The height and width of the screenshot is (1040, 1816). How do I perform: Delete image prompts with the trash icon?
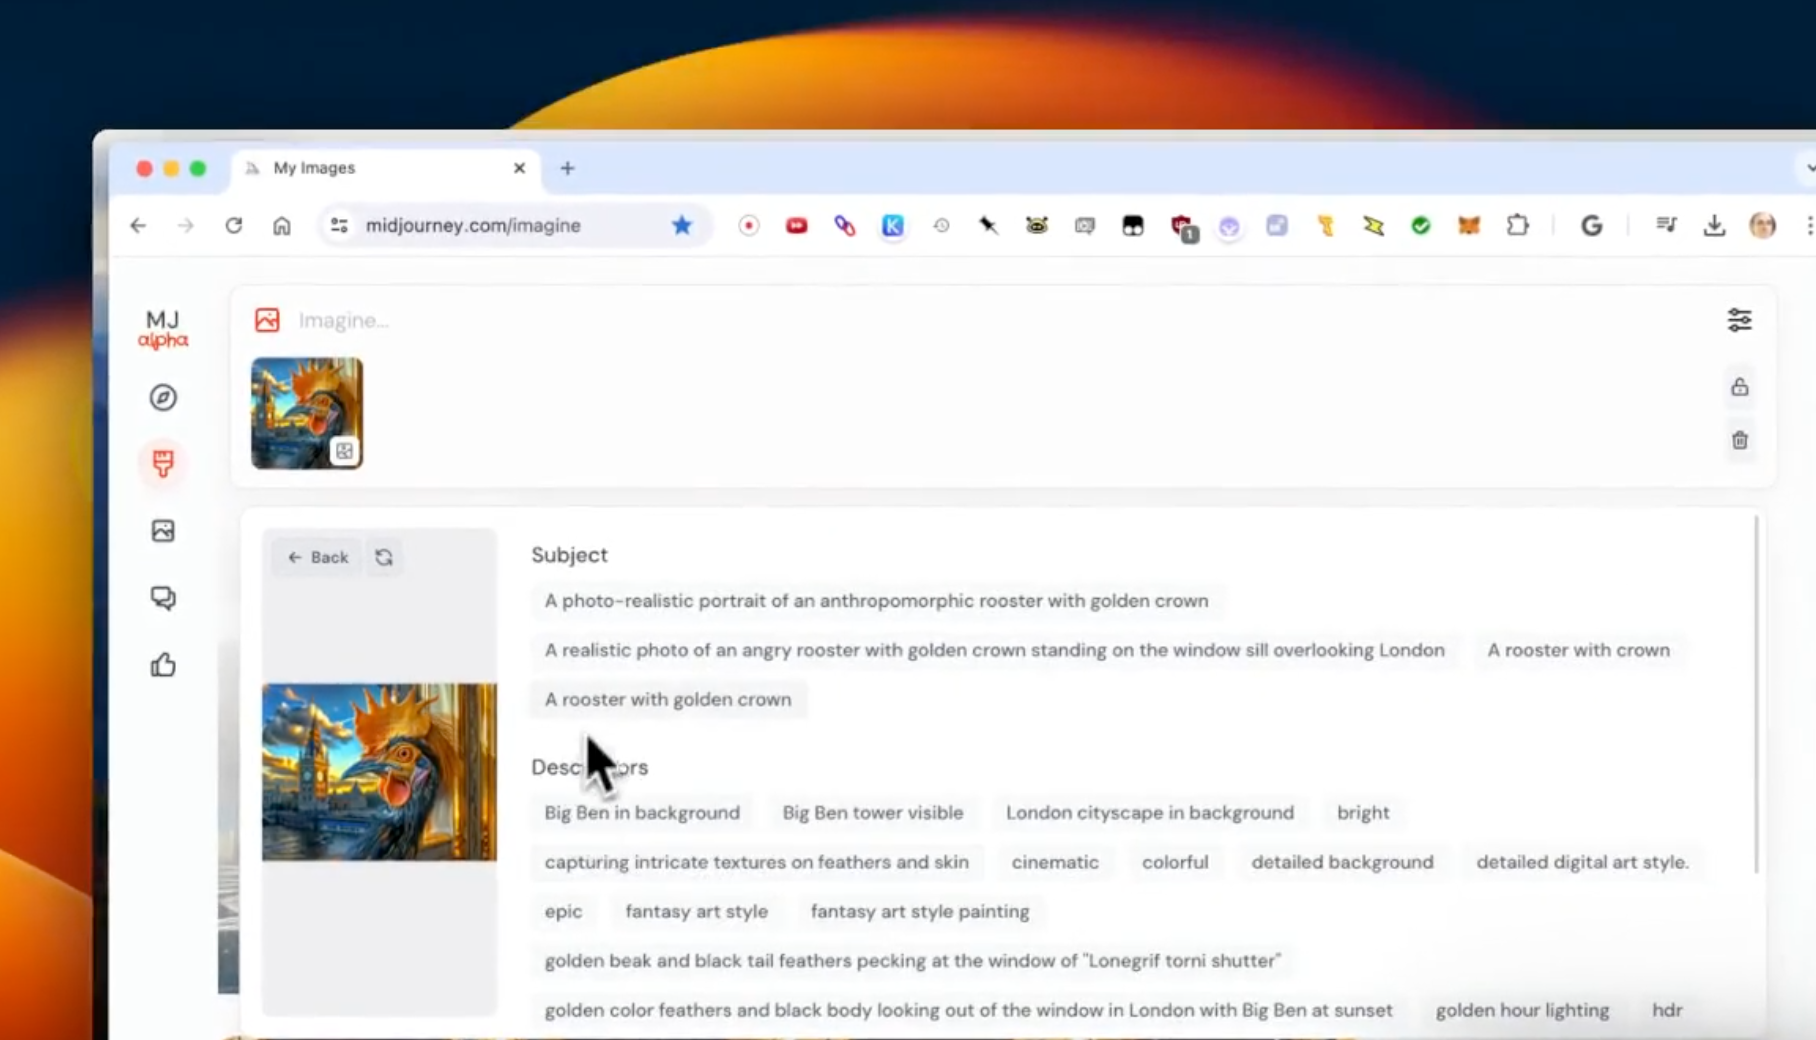click(x=1740, y=440)
